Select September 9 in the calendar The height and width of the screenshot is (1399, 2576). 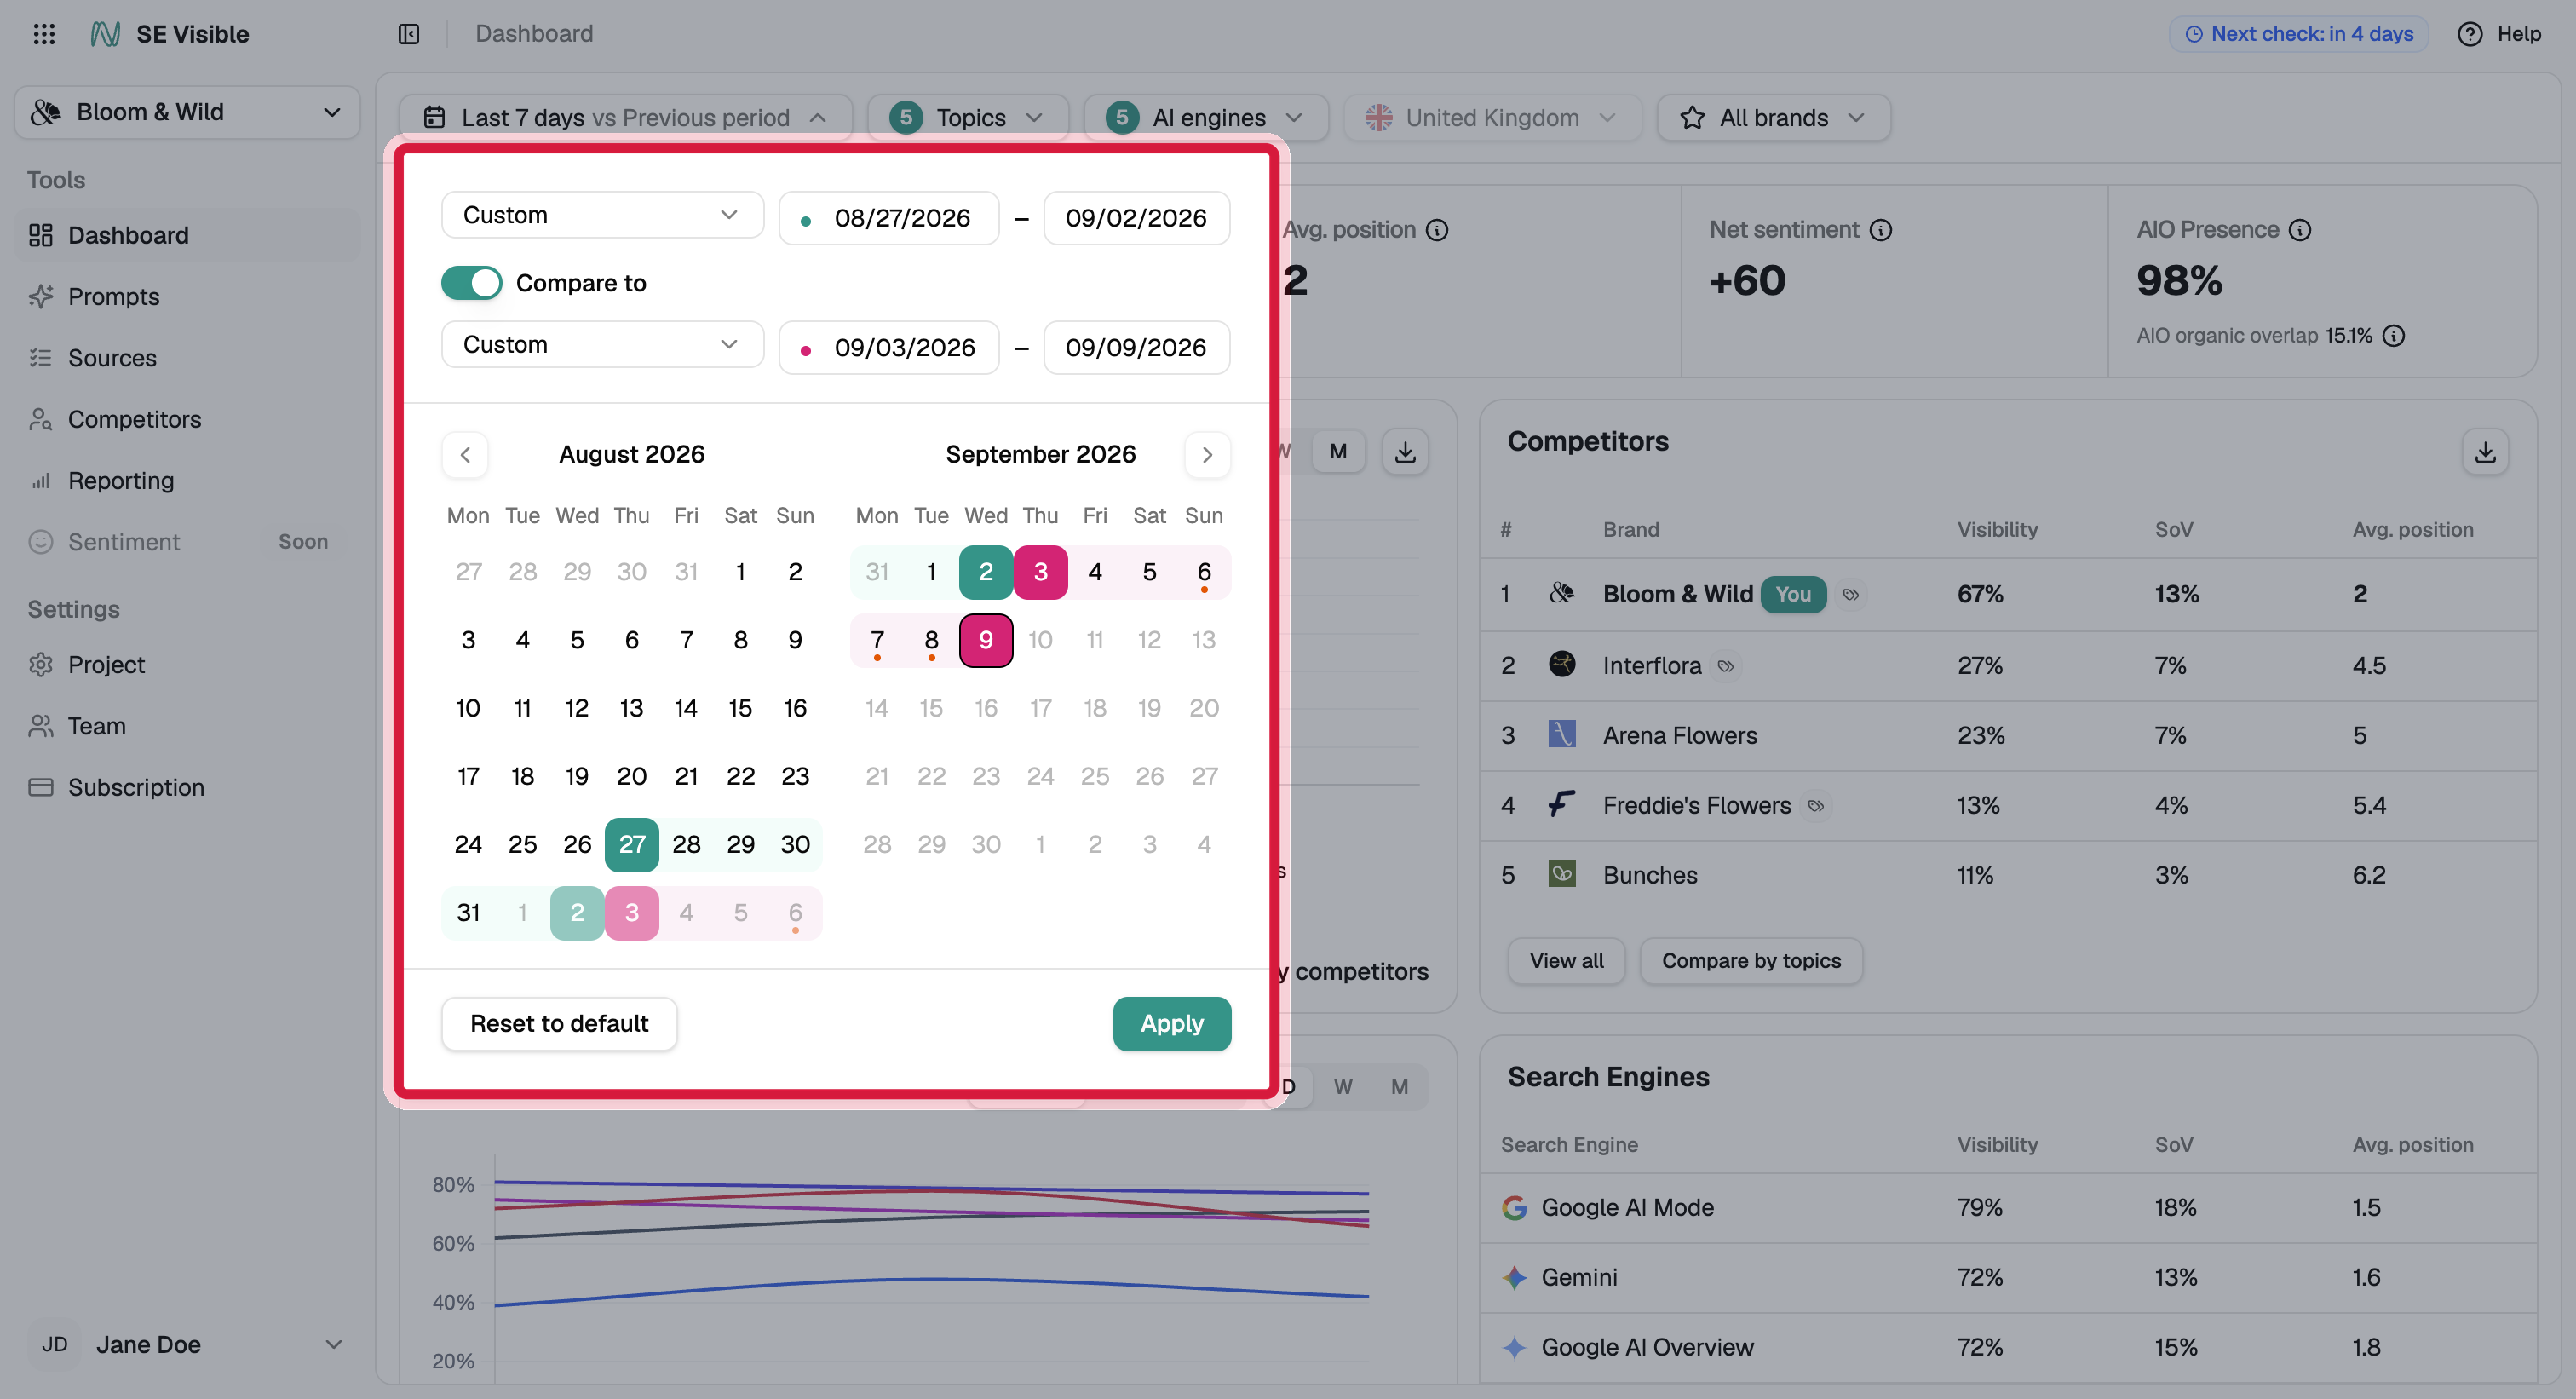point(986,640)
